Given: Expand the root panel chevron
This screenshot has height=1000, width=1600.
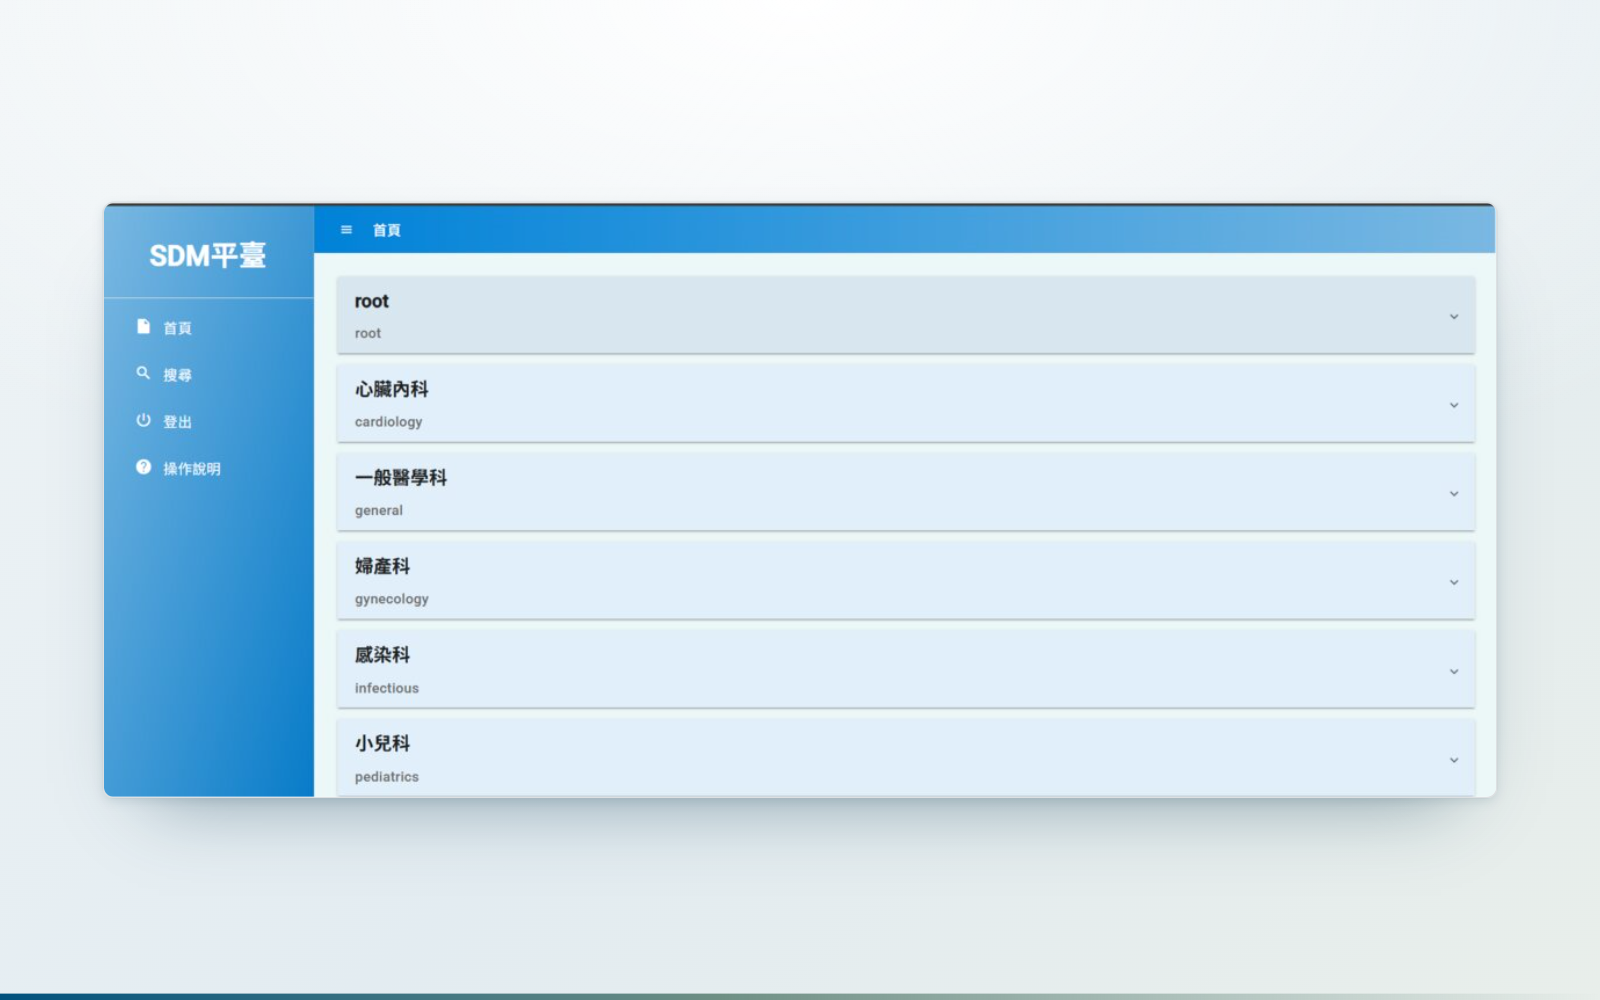Looking at the screenshot, I should tap(1454, 316).
